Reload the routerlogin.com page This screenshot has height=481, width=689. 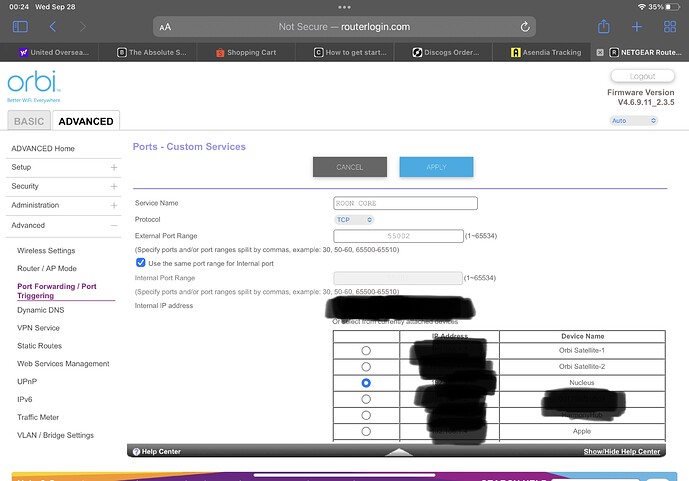(525, 27)
